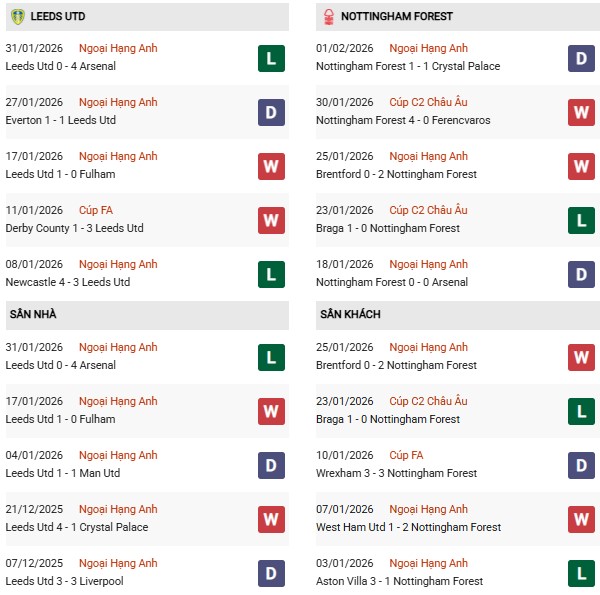This screenshot has width=600, height=595.
Task: Click the LEEDS UTD team name header
Action: [x=59, y=16]
